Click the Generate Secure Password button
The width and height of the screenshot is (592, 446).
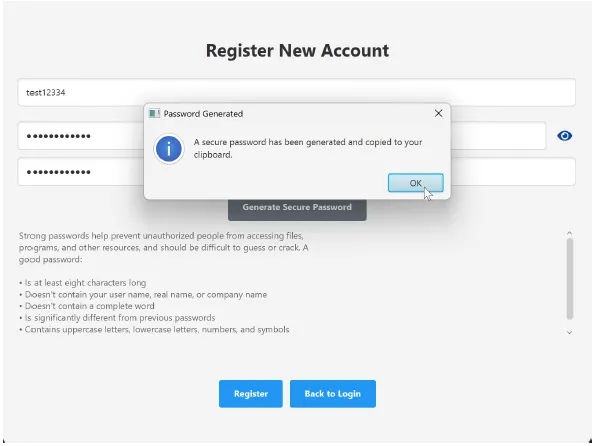click(x=297, y=210)
